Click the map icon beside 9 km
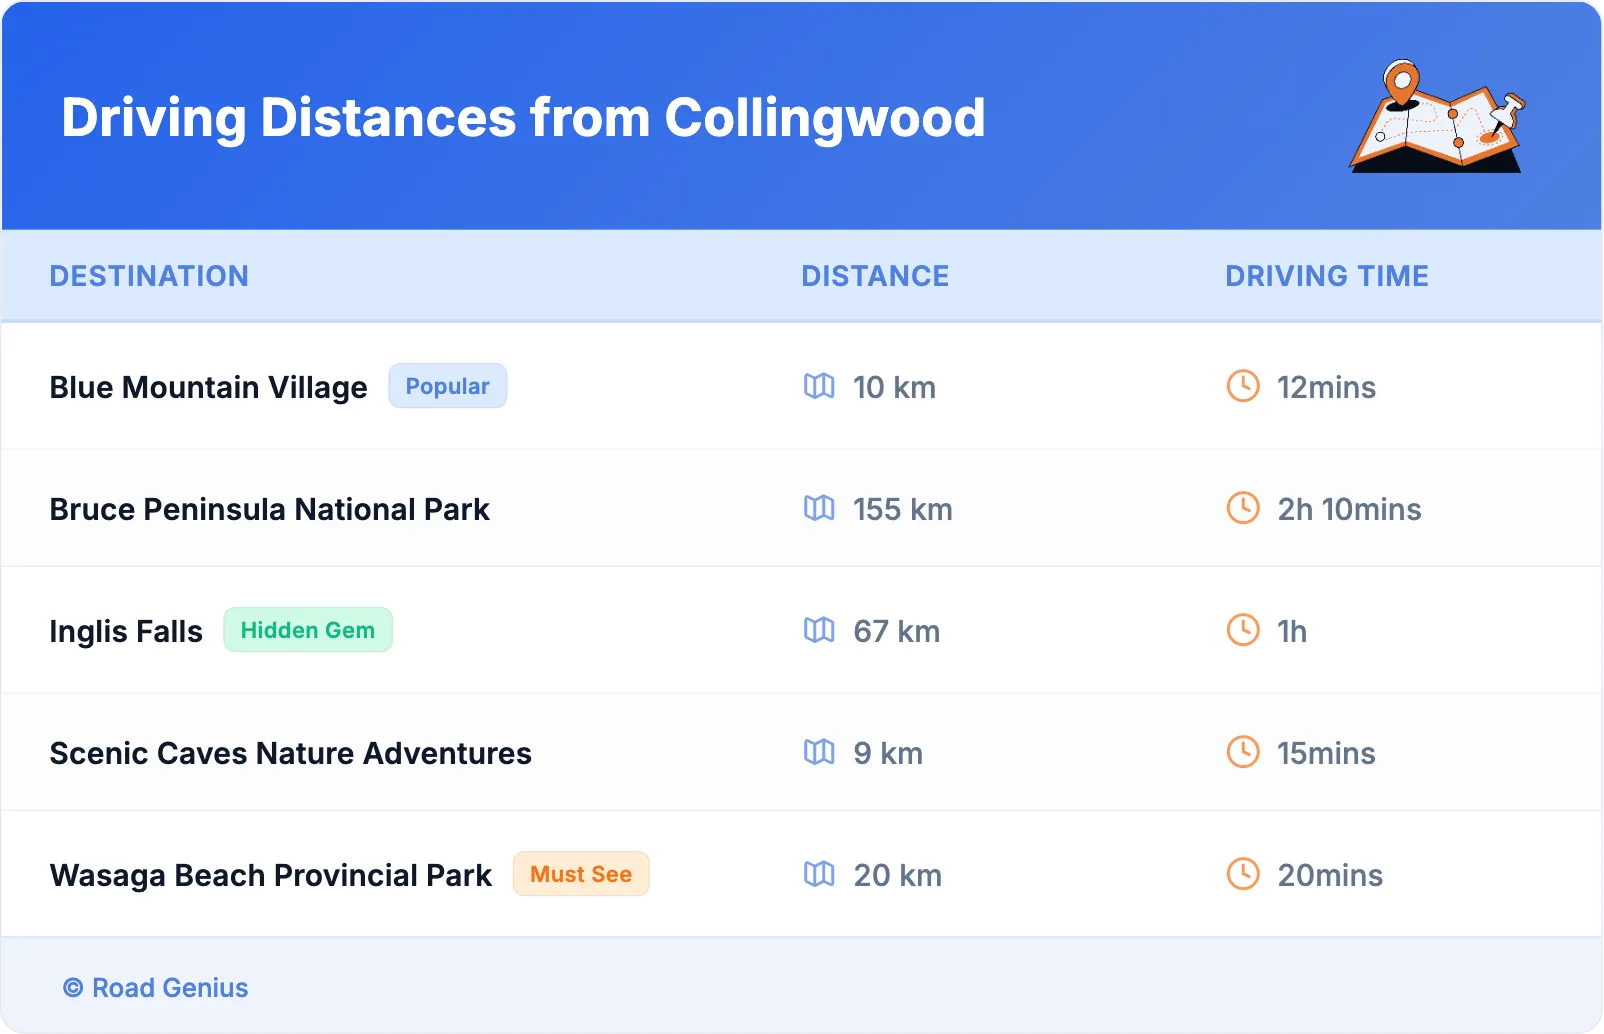 pos(819,752)
